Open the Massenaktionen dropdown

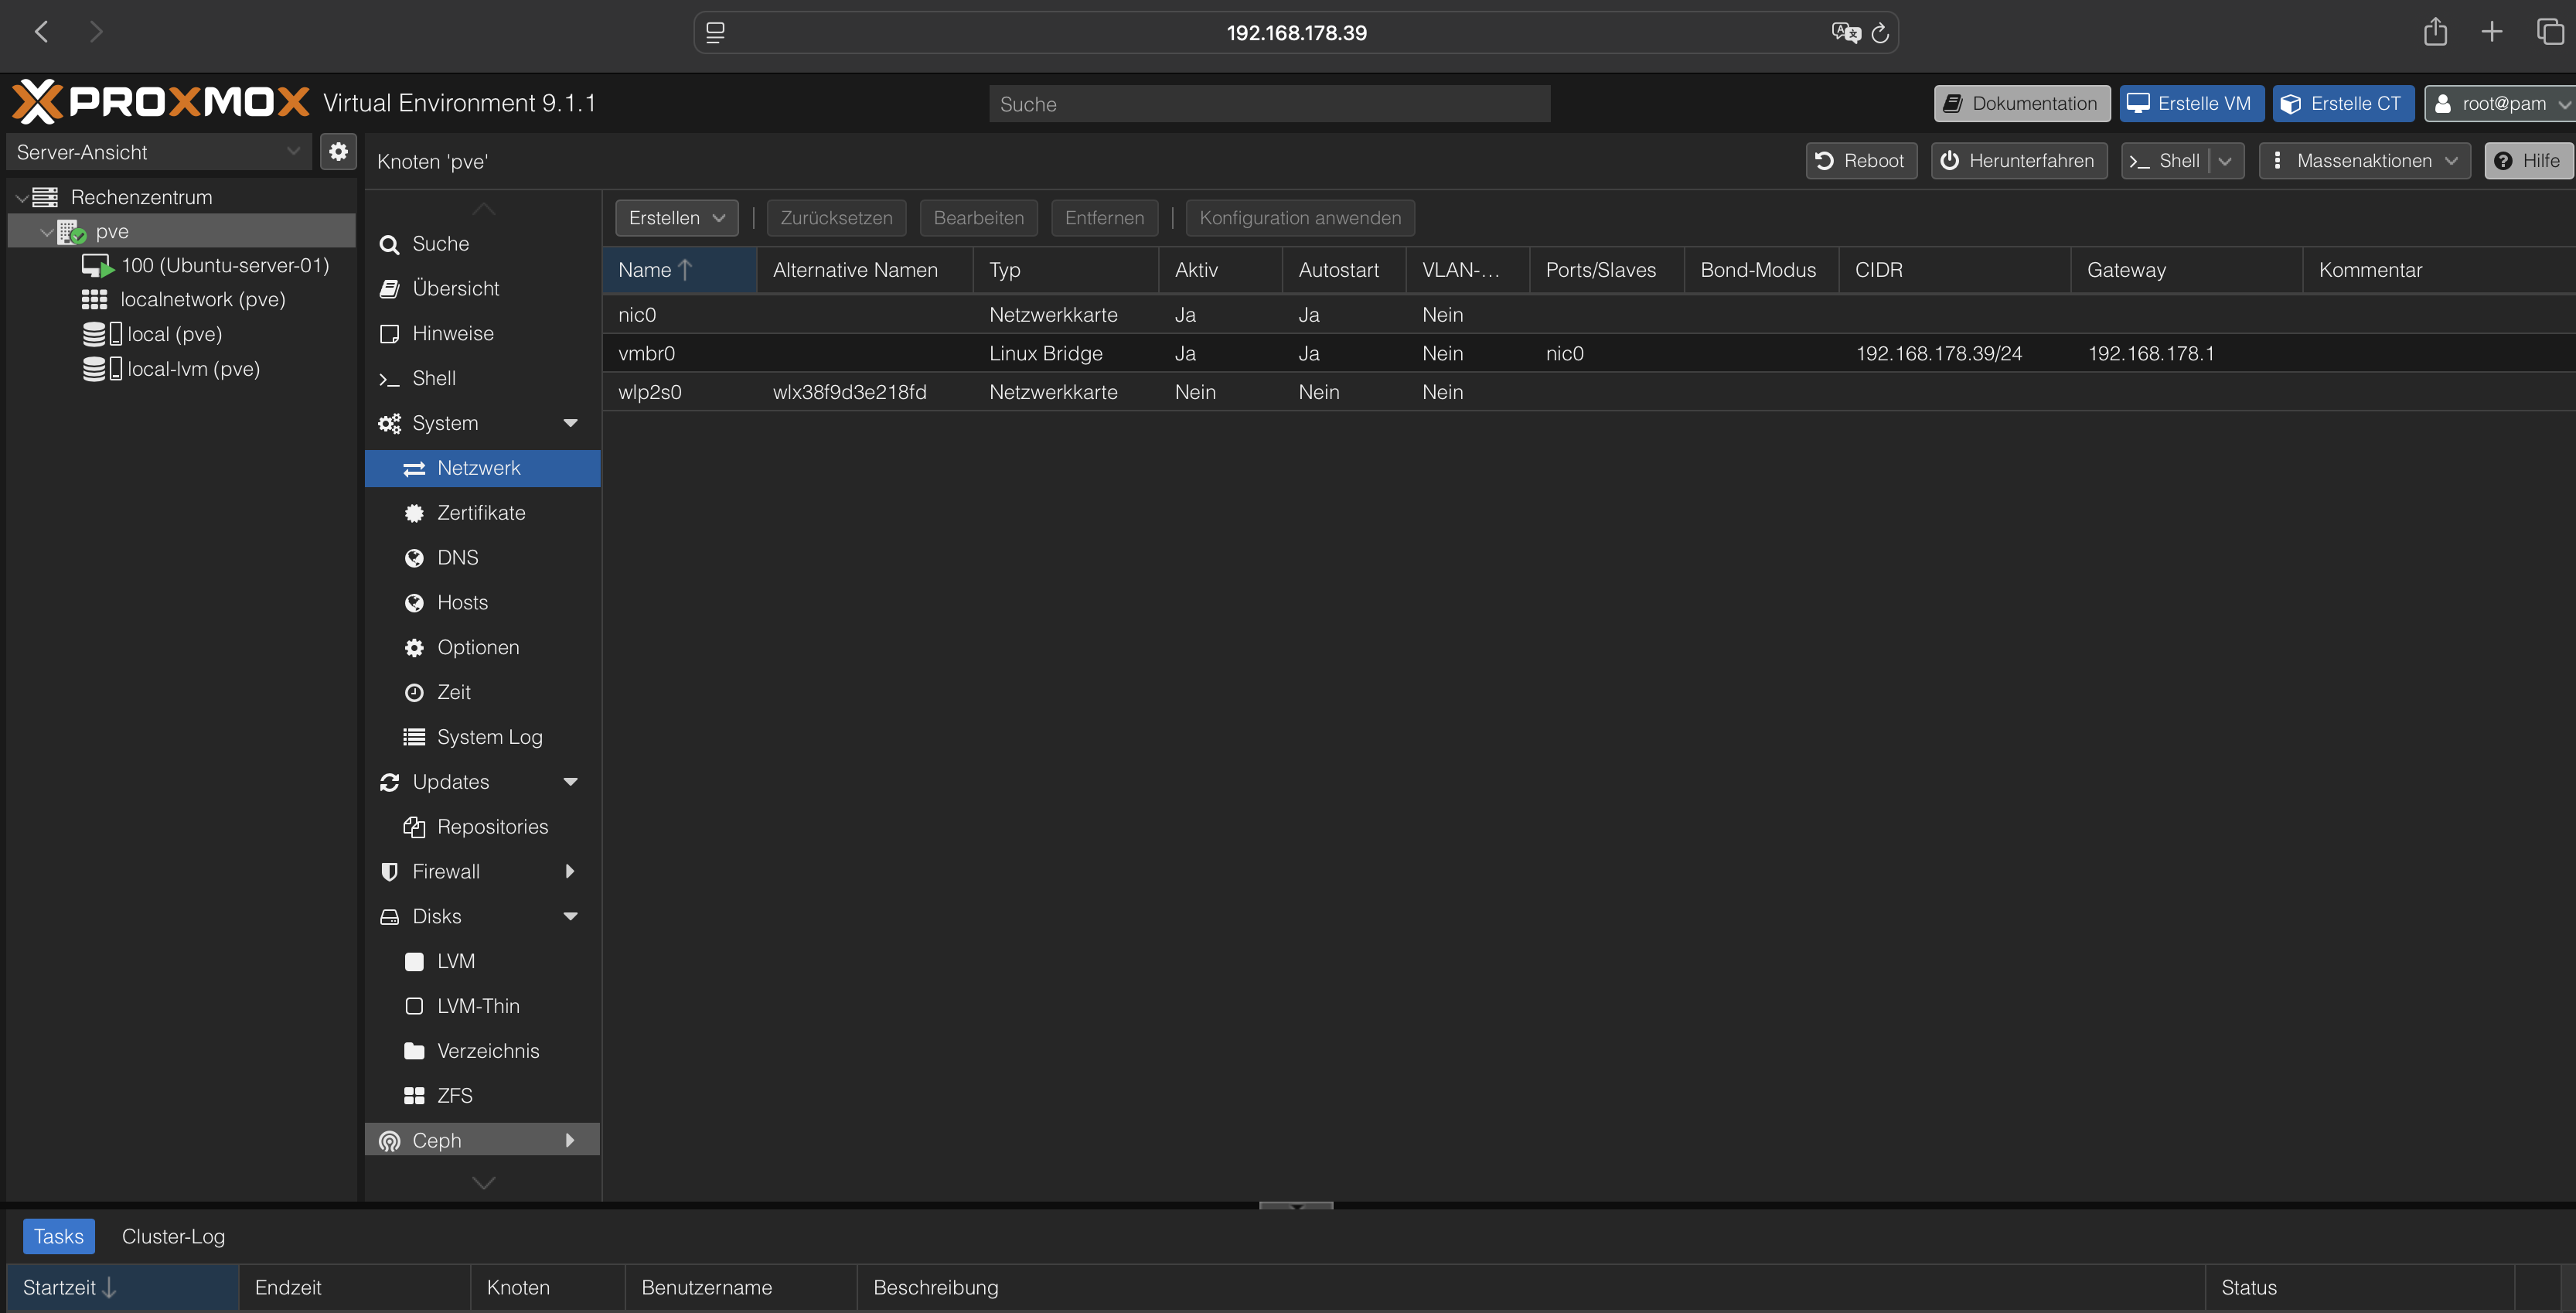[x=2364, y=161]
